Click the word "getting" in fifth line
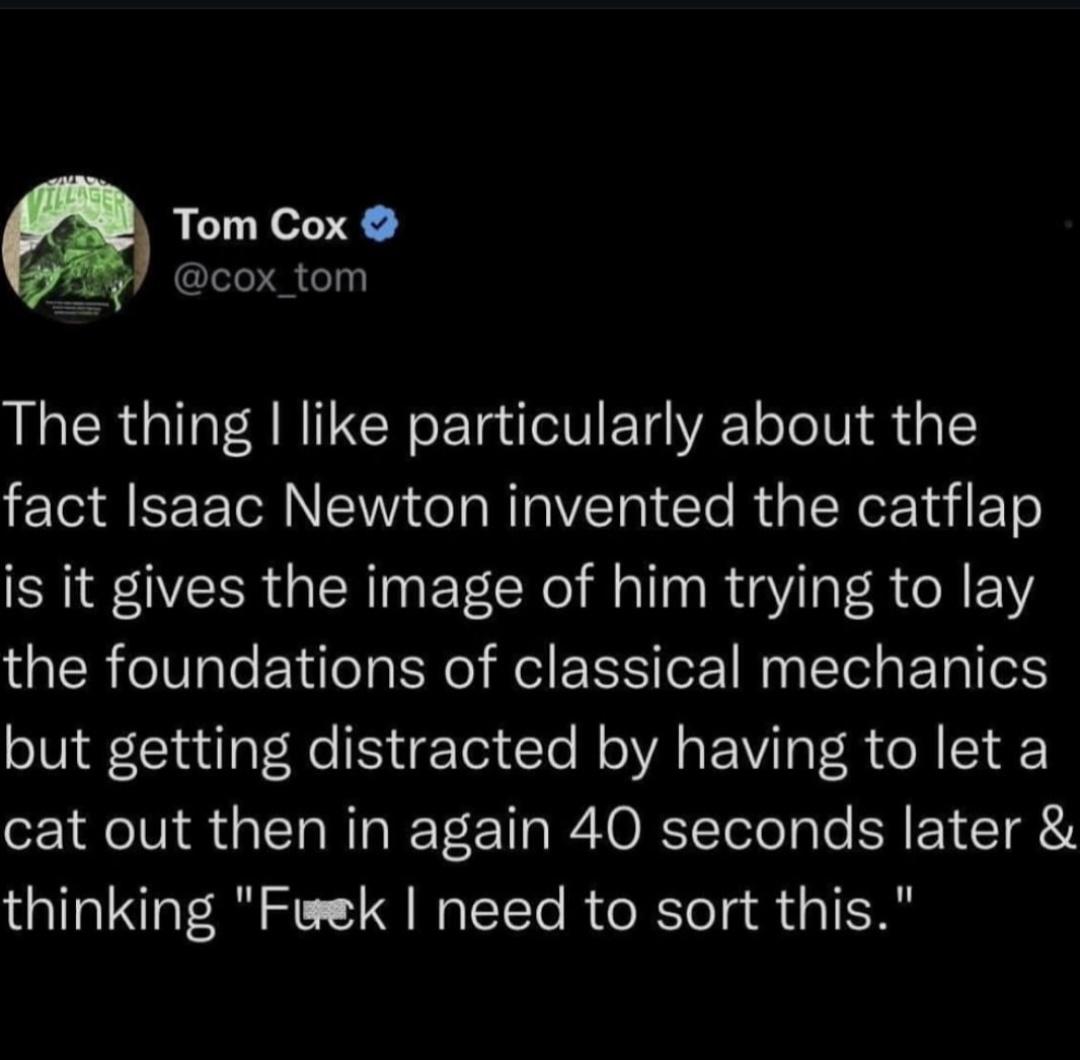The width and height of the screenshot is (1080, 1060). click(x=216, y=750)
